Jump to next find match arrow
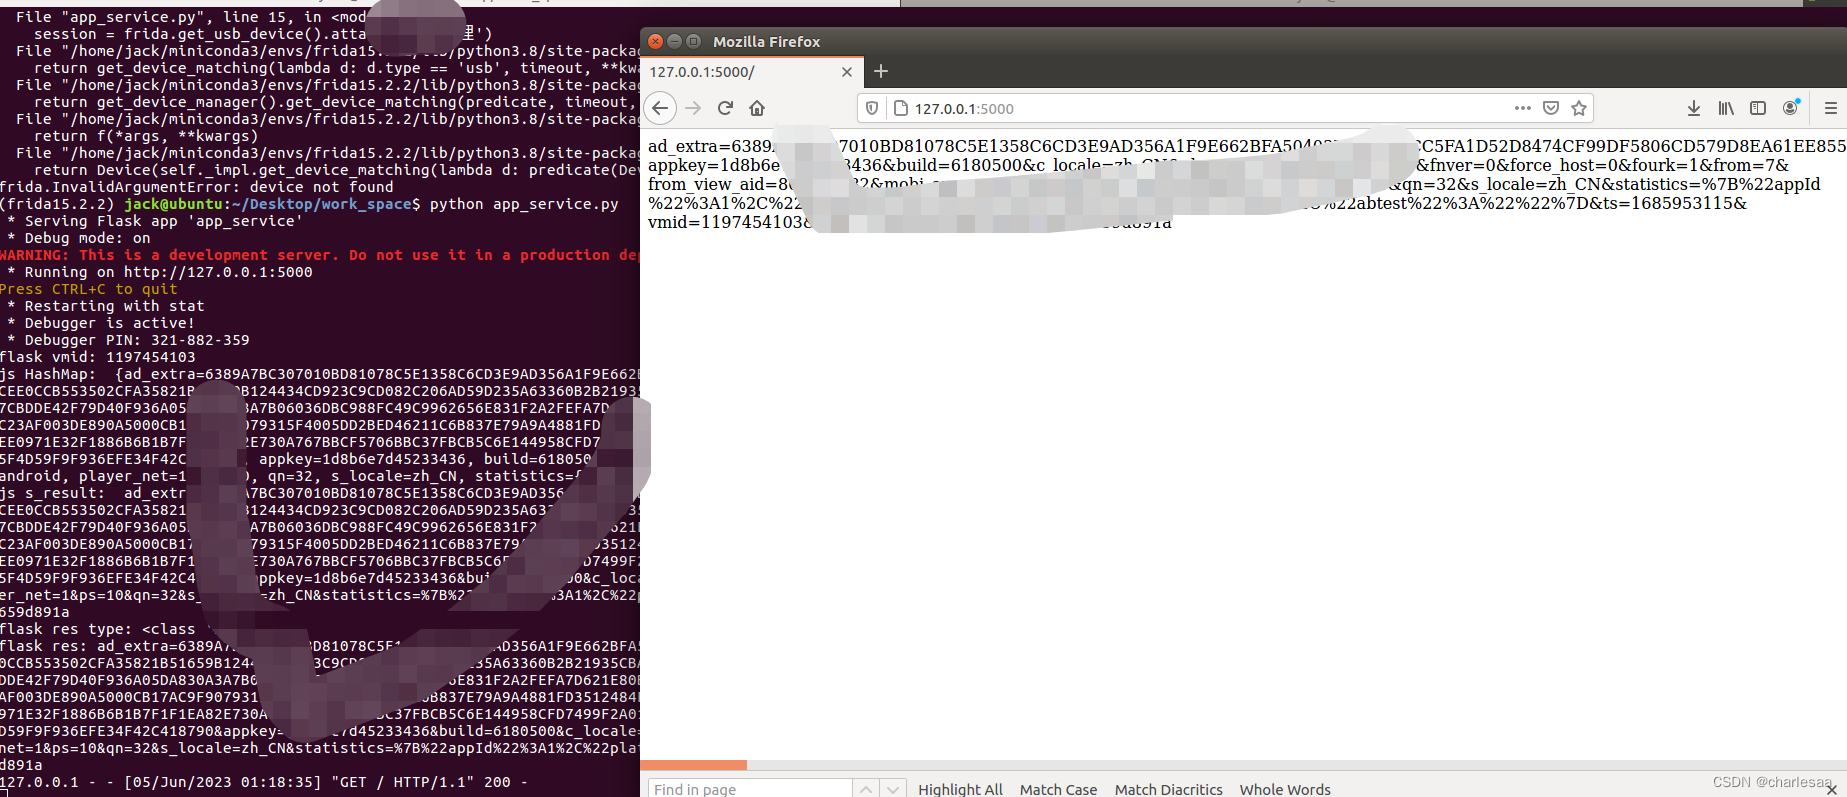 (x=894, y=789)
